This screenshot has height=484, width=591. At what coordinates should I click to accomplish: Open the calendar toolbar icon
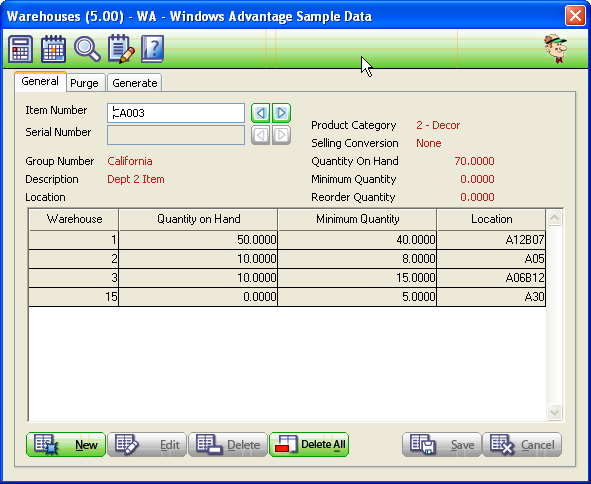[53, 49]
